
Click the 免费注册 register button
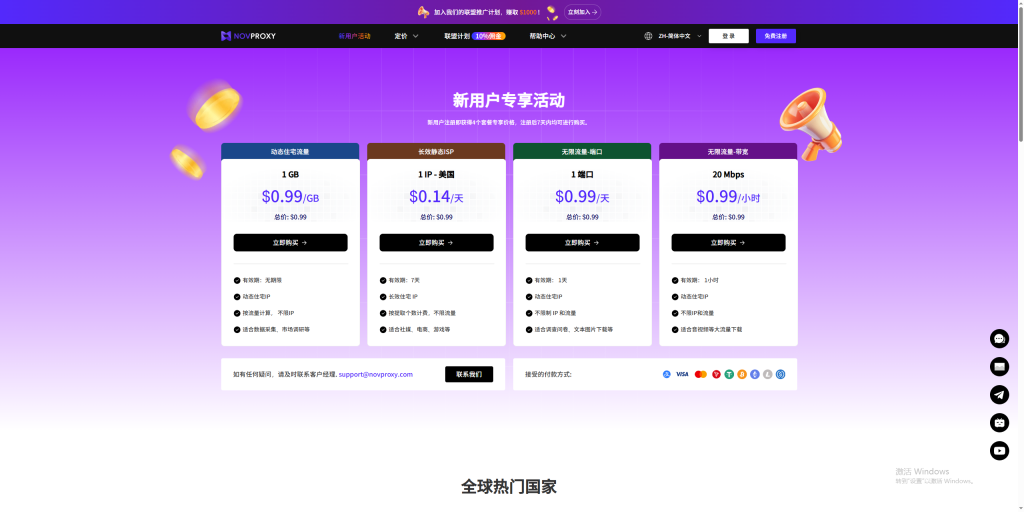pyautogui.click(x=775, y=36)
